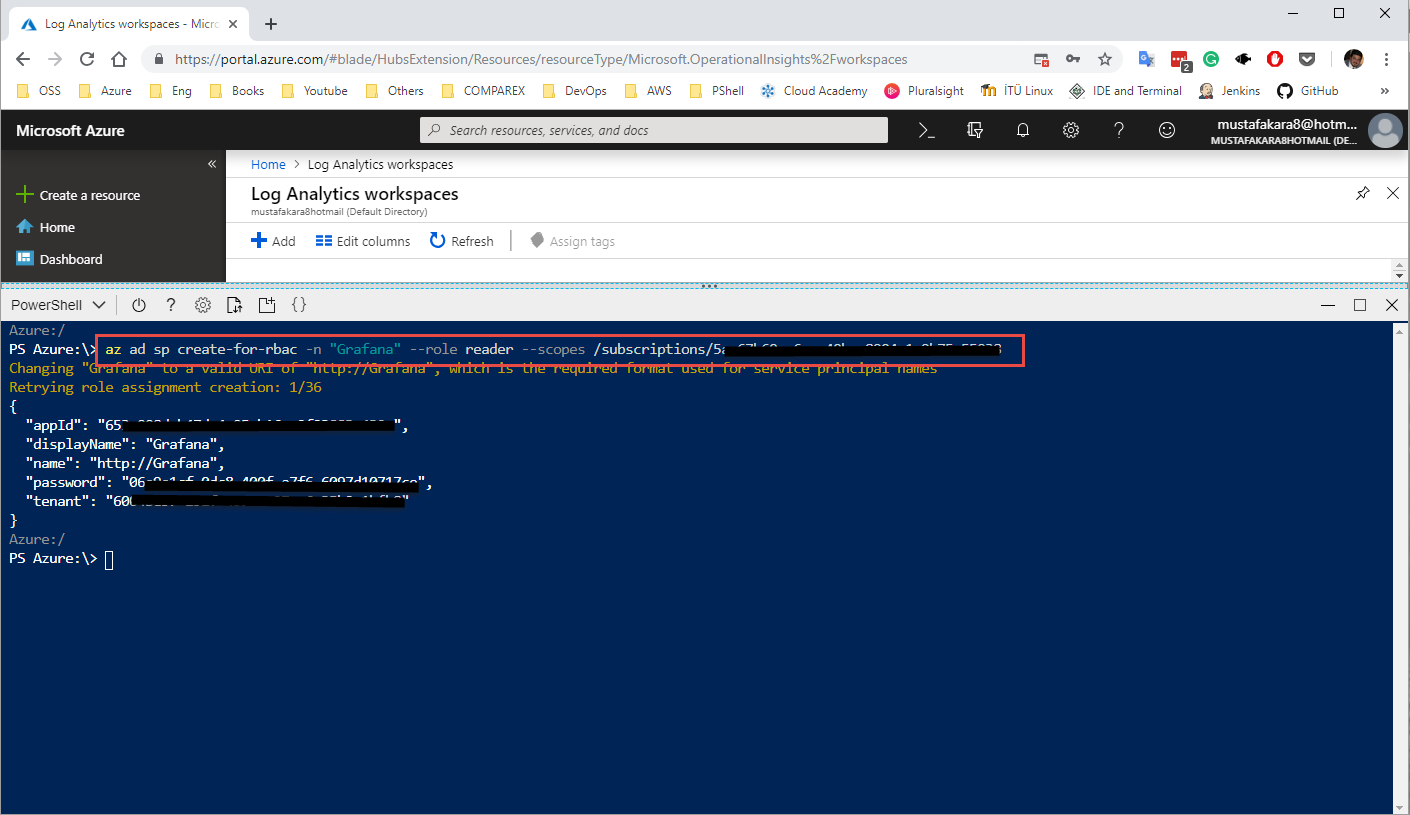Screen dimensions: 1410x815
Task: Click the browser address bar URL
Action: click(x=541, y=59)
